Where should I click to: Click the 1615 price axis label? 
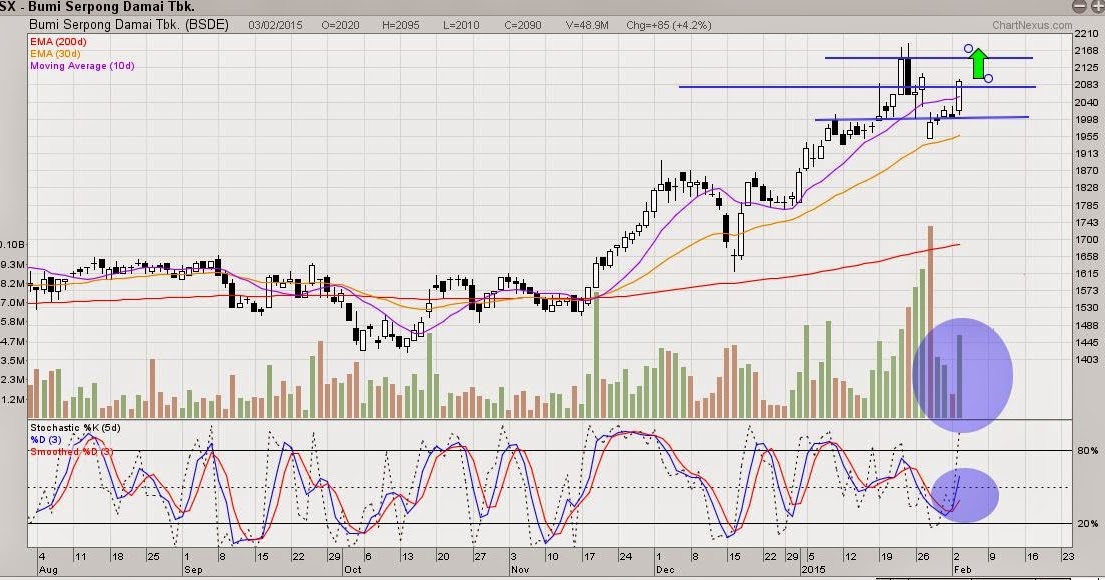click(x=1087, y=273)
